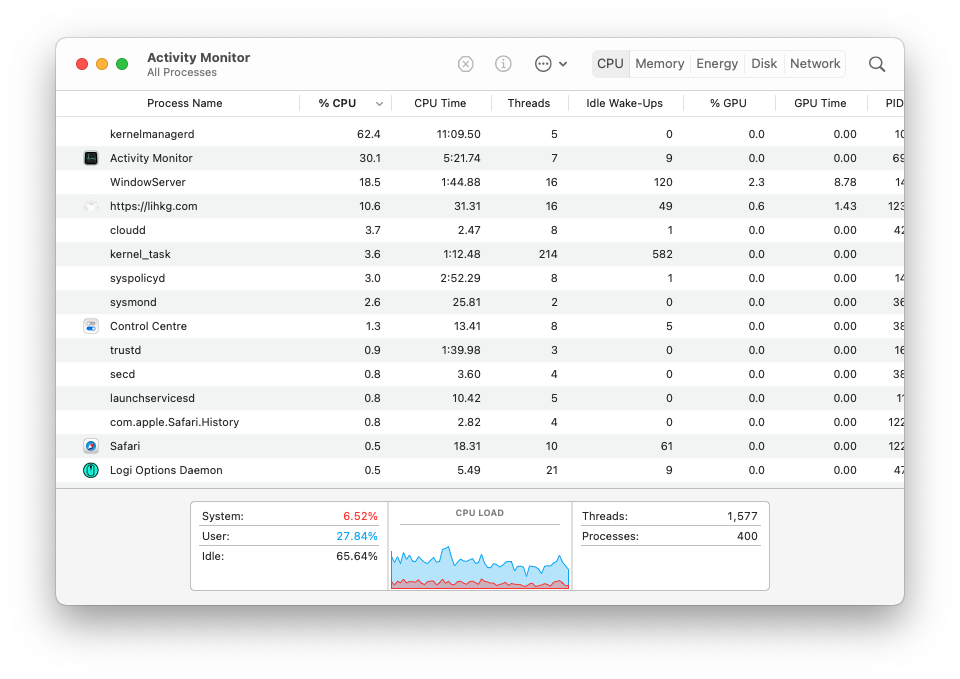
Task: Click the 8.78 GPU Time value
Action: tap(845, 182)
